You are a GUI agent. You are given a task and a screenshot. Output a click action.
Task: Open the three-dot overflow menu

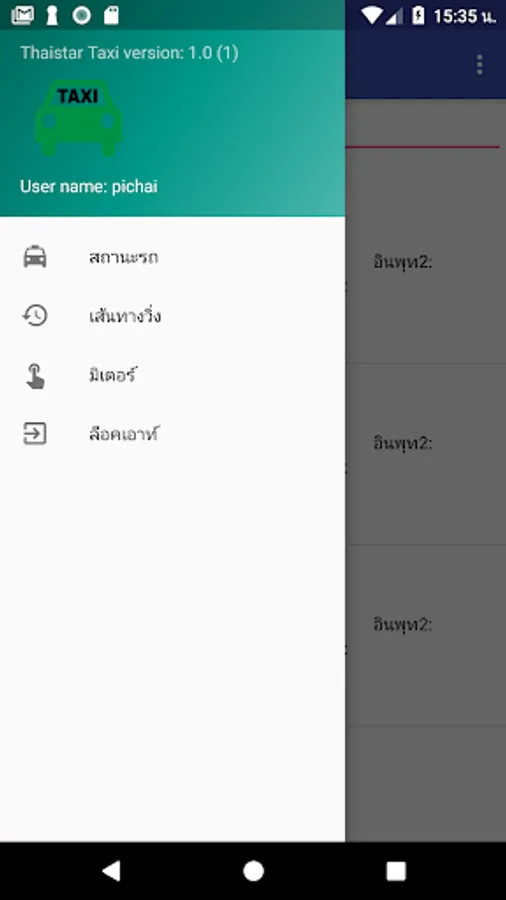[480, 65]
